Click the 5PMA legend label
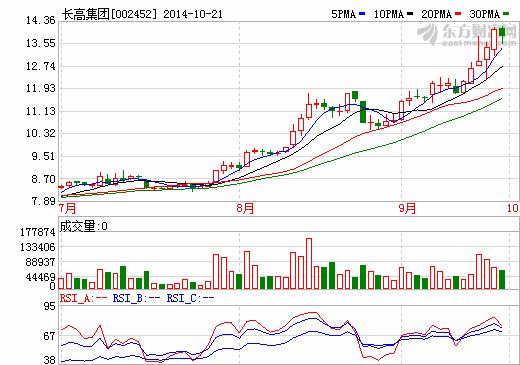The height and width of the screenshot is (365, 520). pos(343,14)
